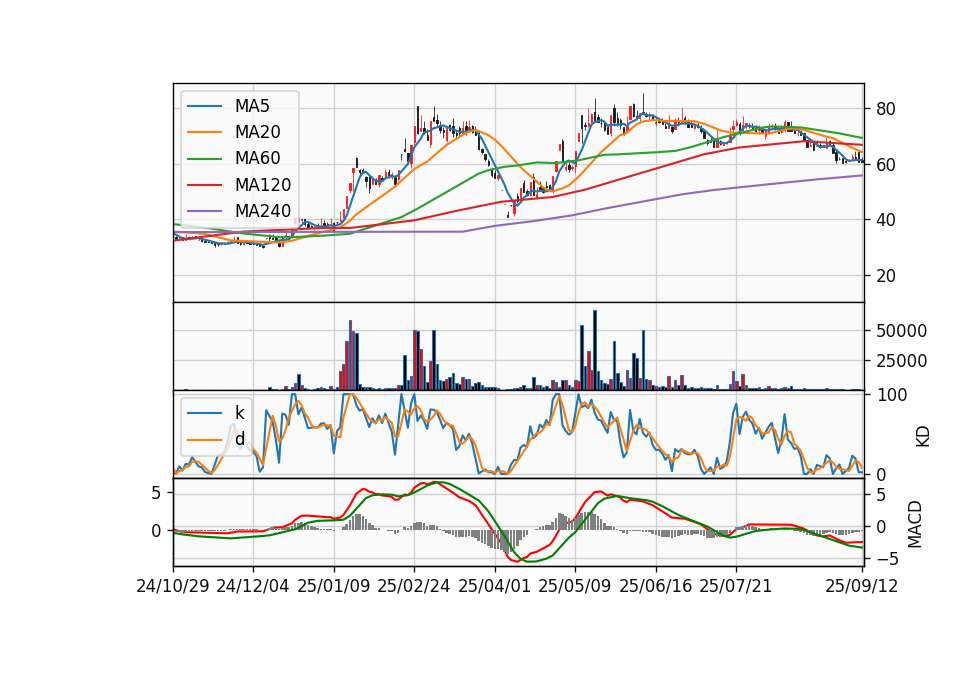Click the 24/12/04 date tick label

click(x=253, y=586)
